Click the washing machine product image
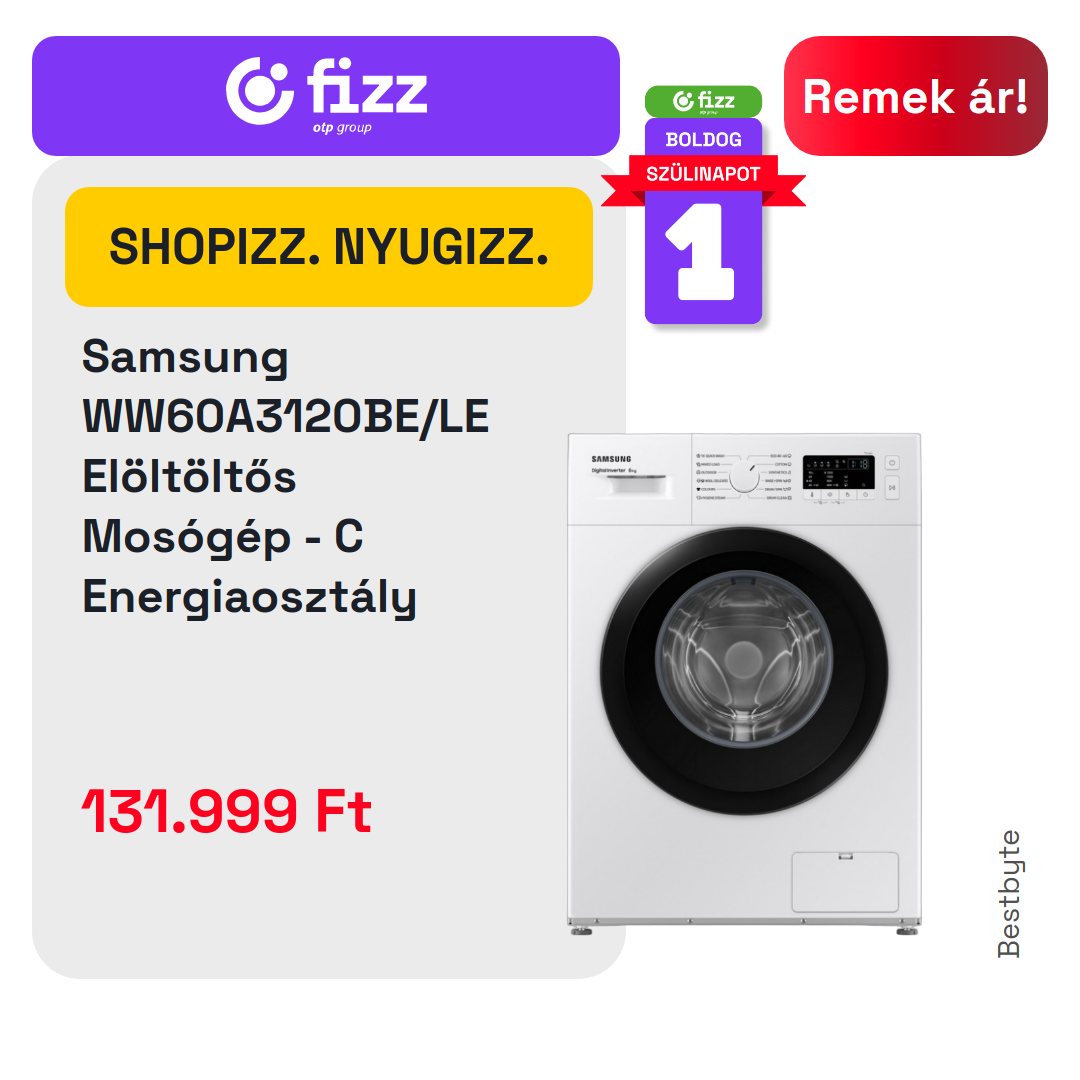The height and width of the screenshot is (1080, 1080). click(744, 683)
